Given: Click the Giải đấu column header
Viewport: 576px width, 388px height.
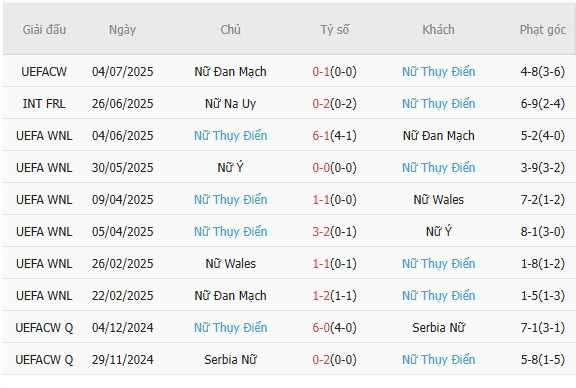Looking at the screenshot, I should [44, 29].
